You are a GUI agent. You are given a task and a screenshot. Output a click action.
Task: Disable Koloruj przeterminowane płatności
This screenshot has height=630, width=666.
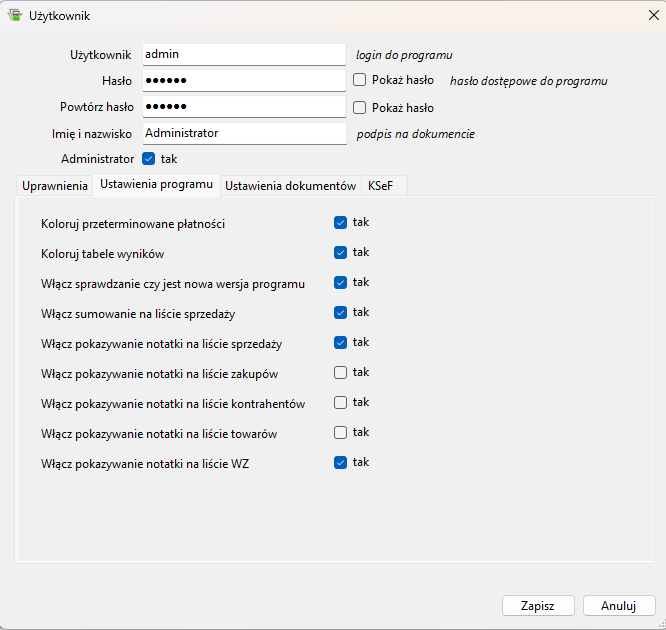point(341,223)
